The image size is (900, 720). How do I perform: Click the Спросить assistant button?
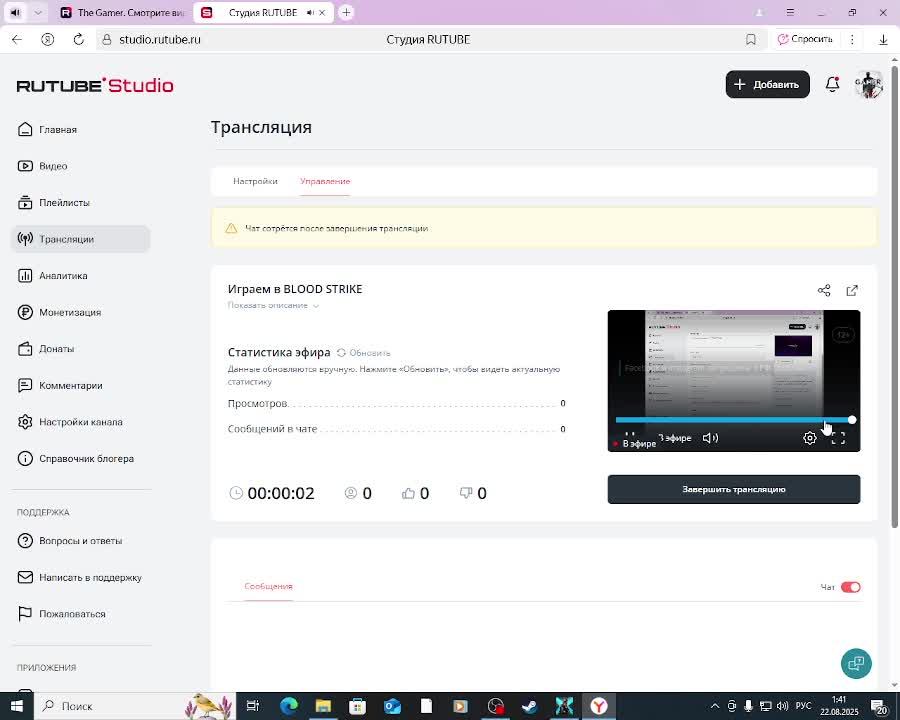(805, 39)
